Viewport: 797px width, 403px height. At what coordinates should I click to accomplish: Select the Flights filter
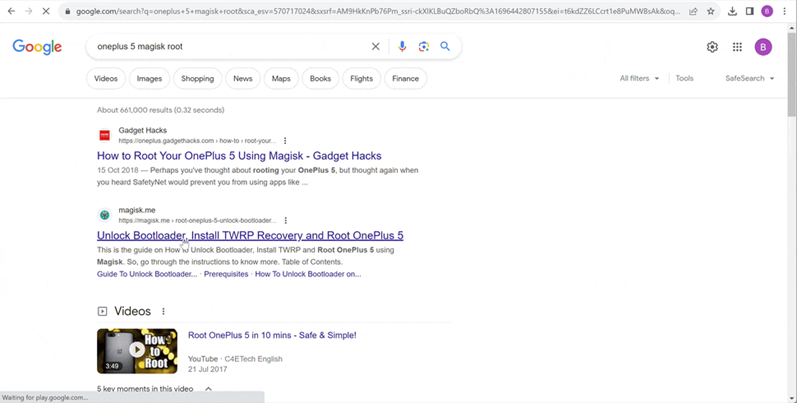click(361, 78)
